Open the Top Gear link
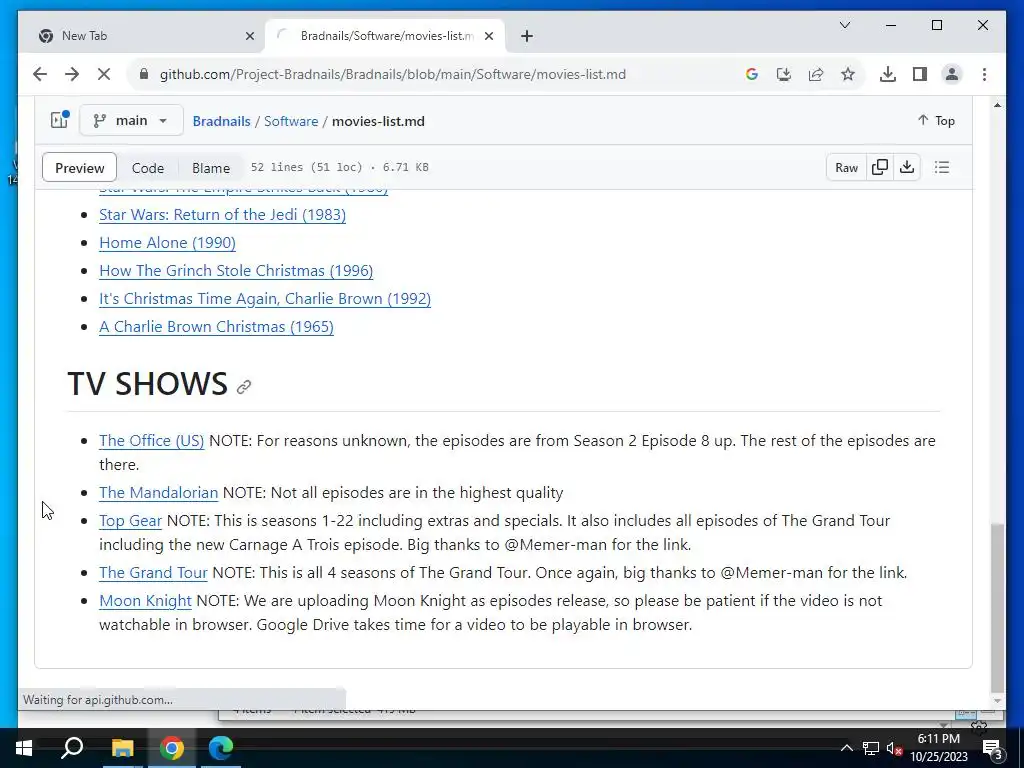This screenshot has width=1024, height=768. pos(131,520)
